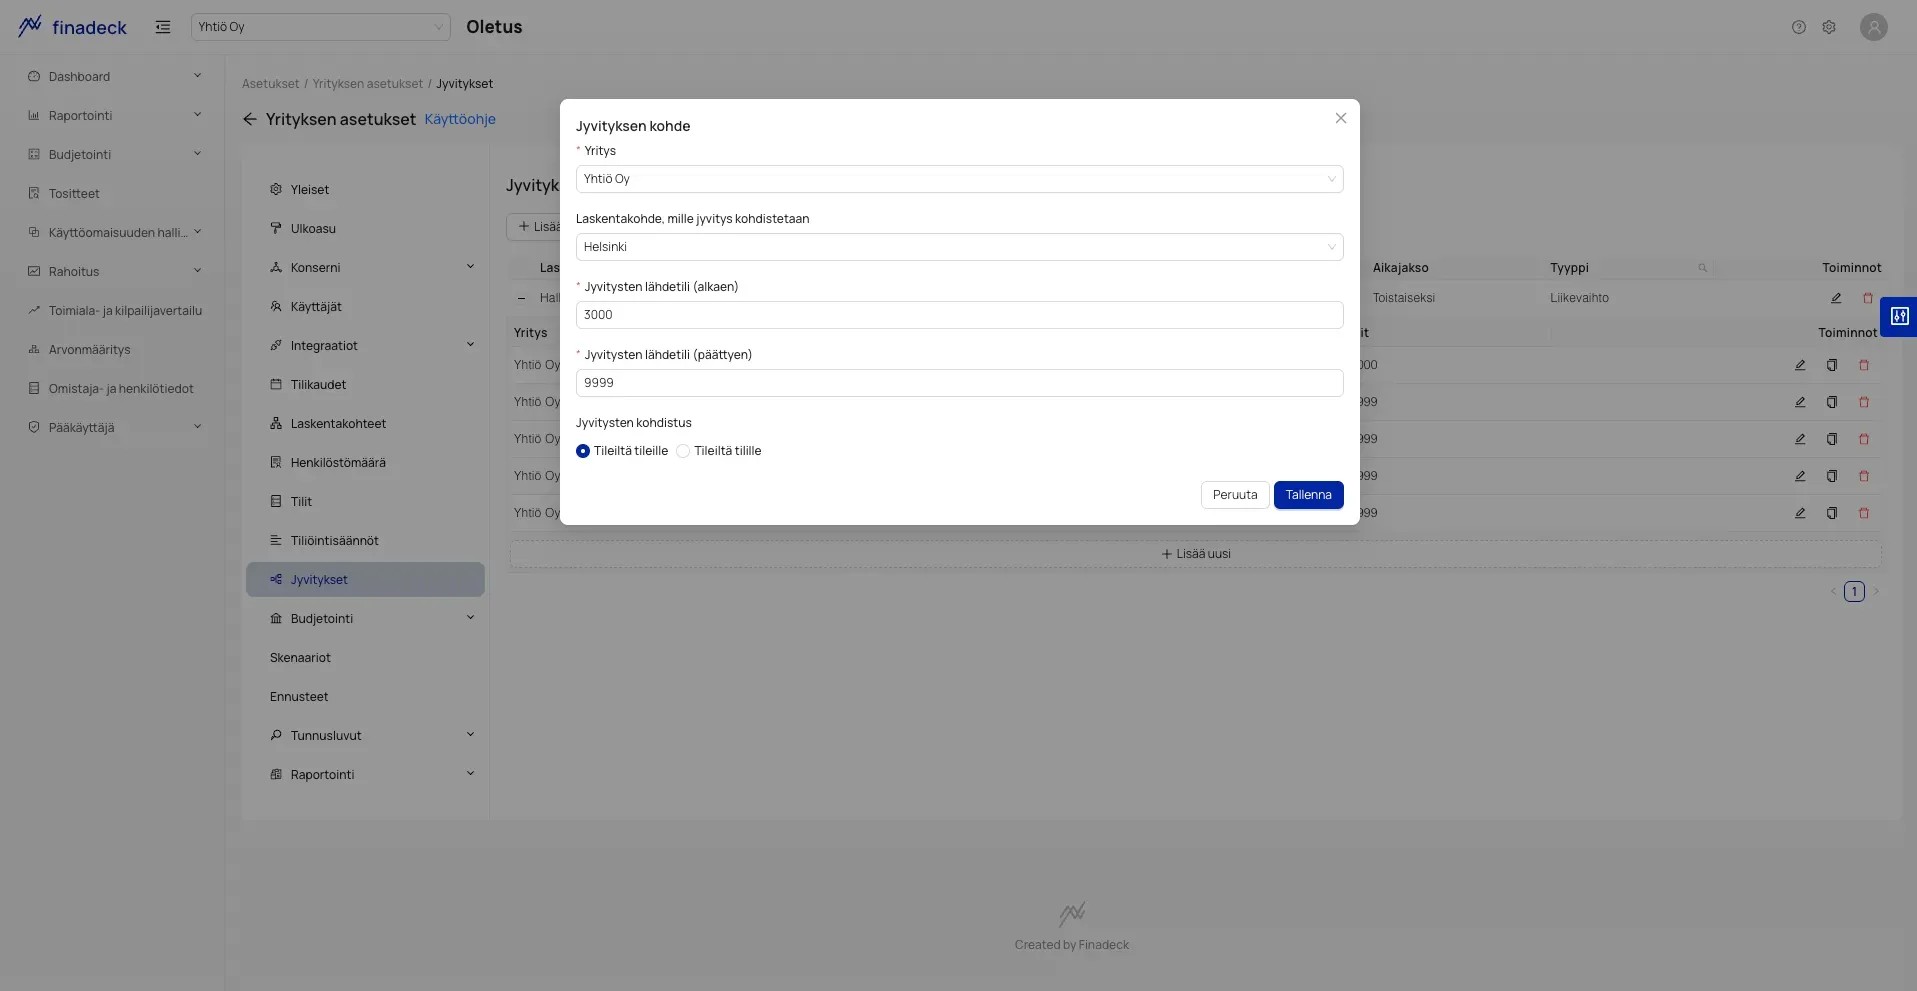
Task: Click the Tallenna button
Action: coord(1308,495)
